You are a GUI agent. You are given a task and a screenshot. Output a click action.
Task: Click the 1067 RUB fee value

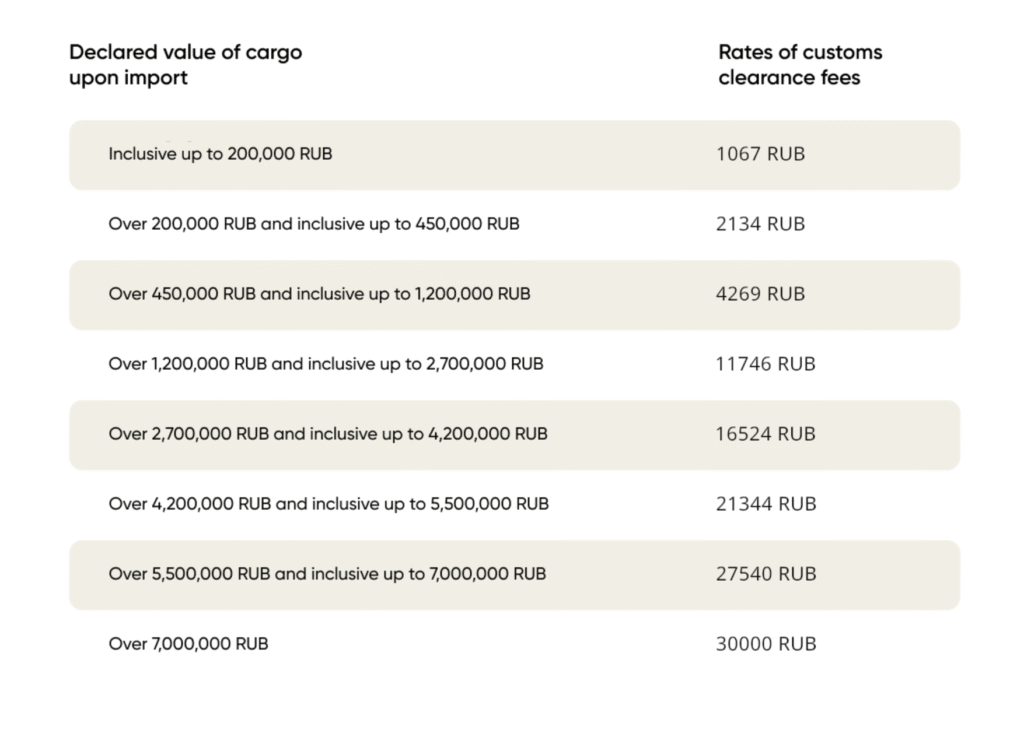click(760, 155)
